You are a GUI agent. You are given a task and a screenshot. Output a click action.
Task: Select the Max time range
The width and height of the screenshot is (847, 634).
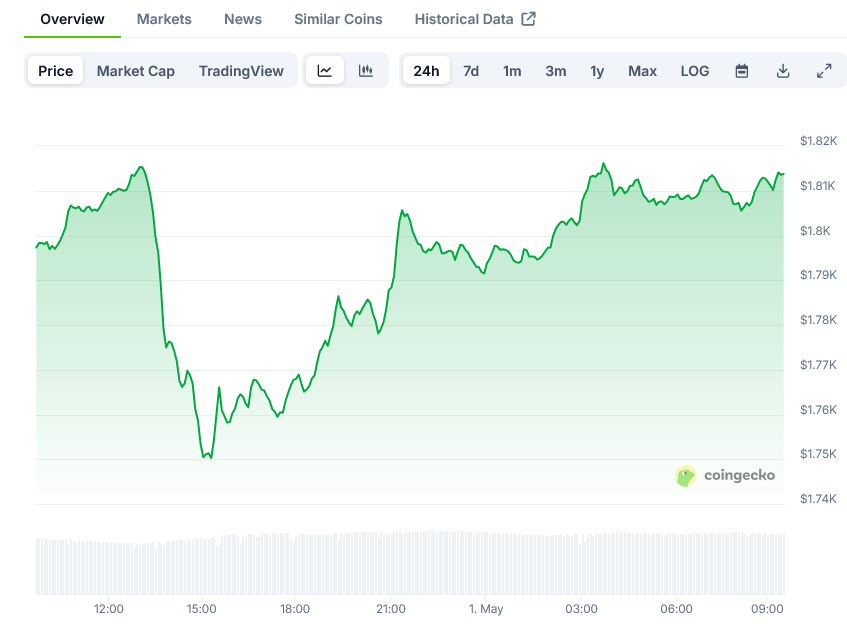[642, 70]
